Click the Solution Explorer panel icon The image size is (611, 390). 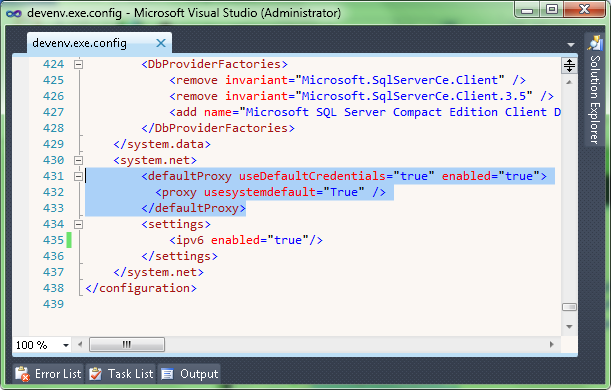(x=595, y=42)
